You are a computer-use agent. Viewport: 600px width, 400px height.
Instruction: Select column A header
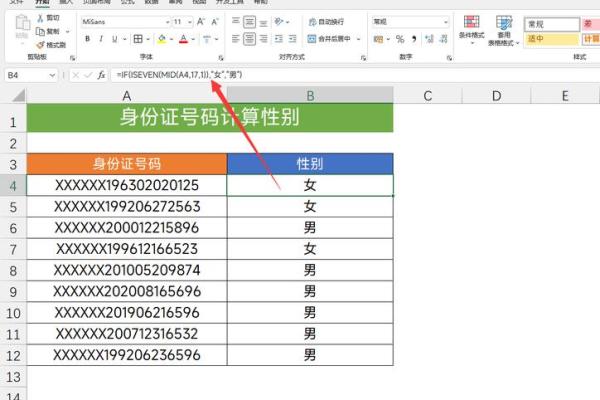click(x=127, y=96)
